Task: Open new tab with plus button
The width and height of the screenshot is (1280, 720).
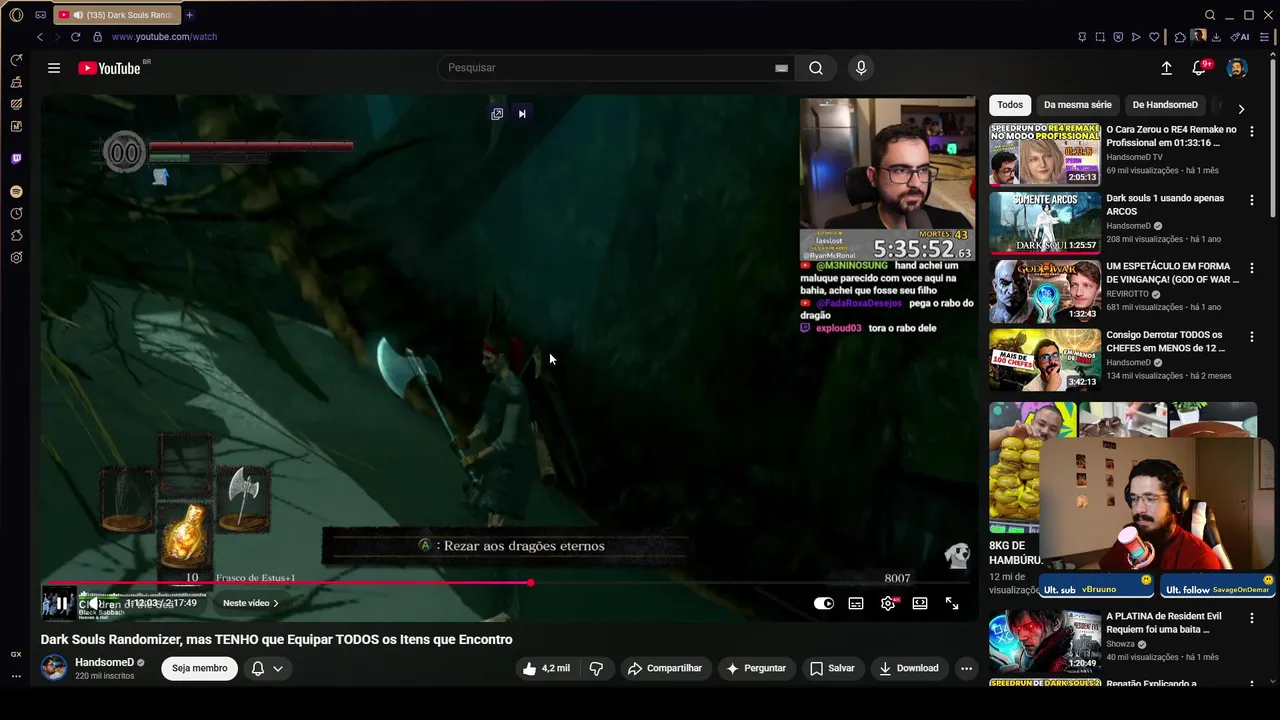Action: coord(189,15)
